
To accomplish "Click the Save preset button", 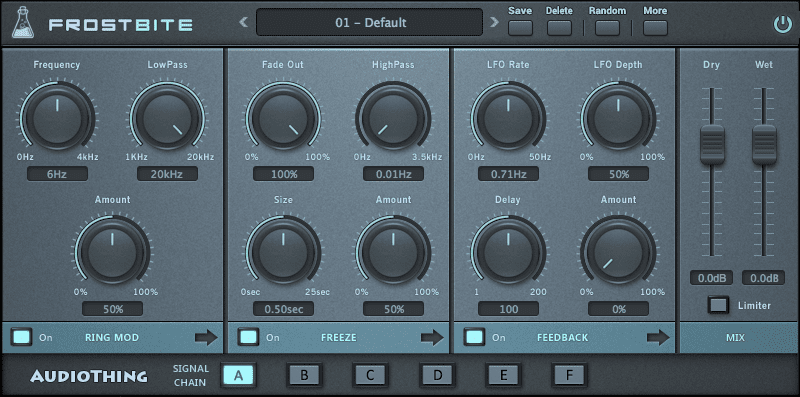I will coord(520,28).
